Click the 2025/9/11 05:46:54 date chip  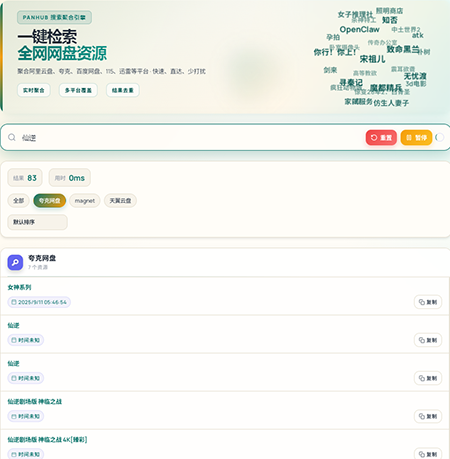[x=39, y=302]
